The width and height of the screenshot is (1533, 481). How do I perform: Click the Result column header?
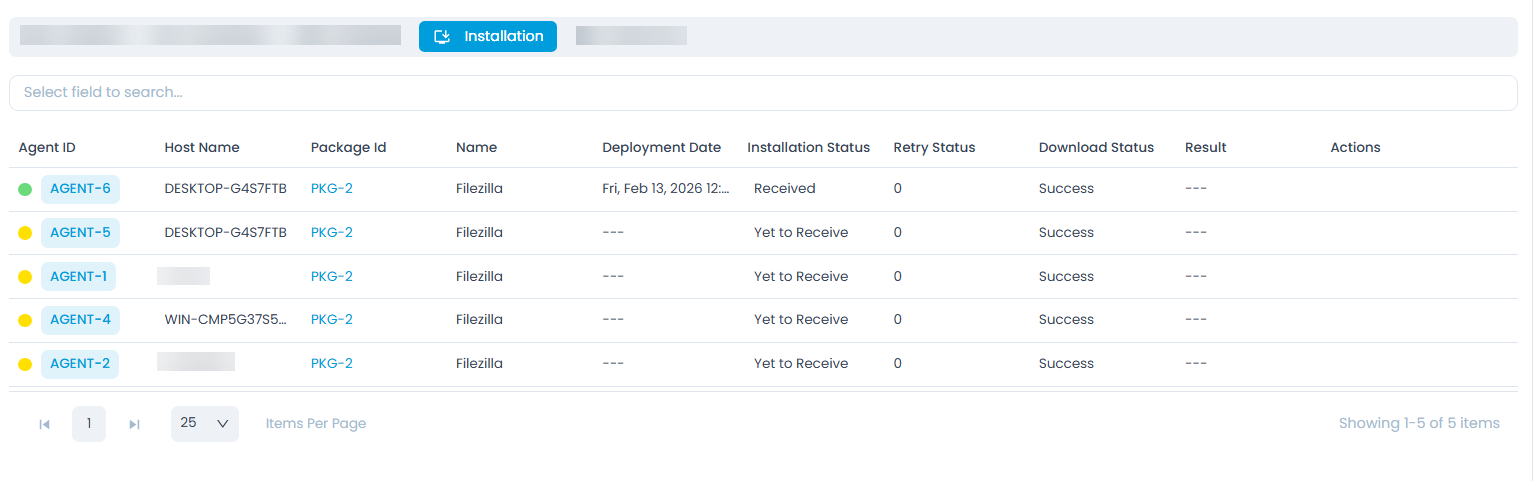pos(1206,148)
